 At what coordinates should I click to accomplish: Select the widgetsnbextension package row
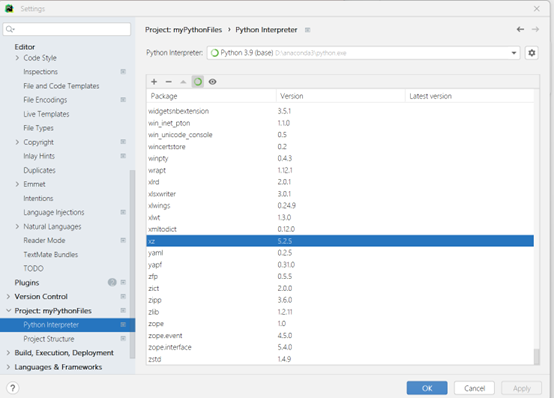340,111
